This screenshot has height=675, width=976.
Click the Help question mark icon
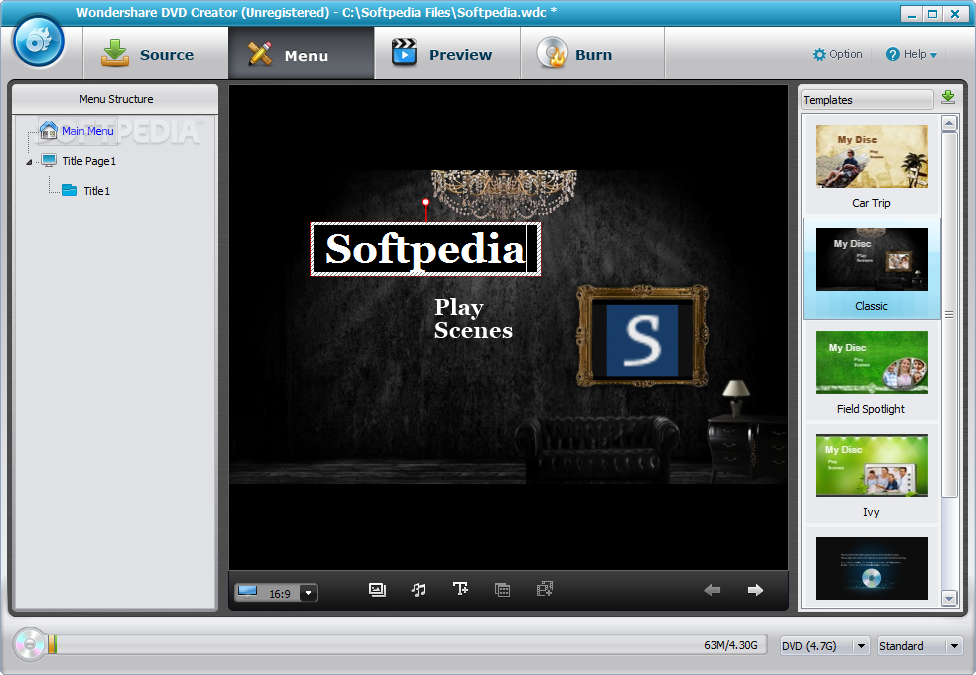tap(893, 54)
